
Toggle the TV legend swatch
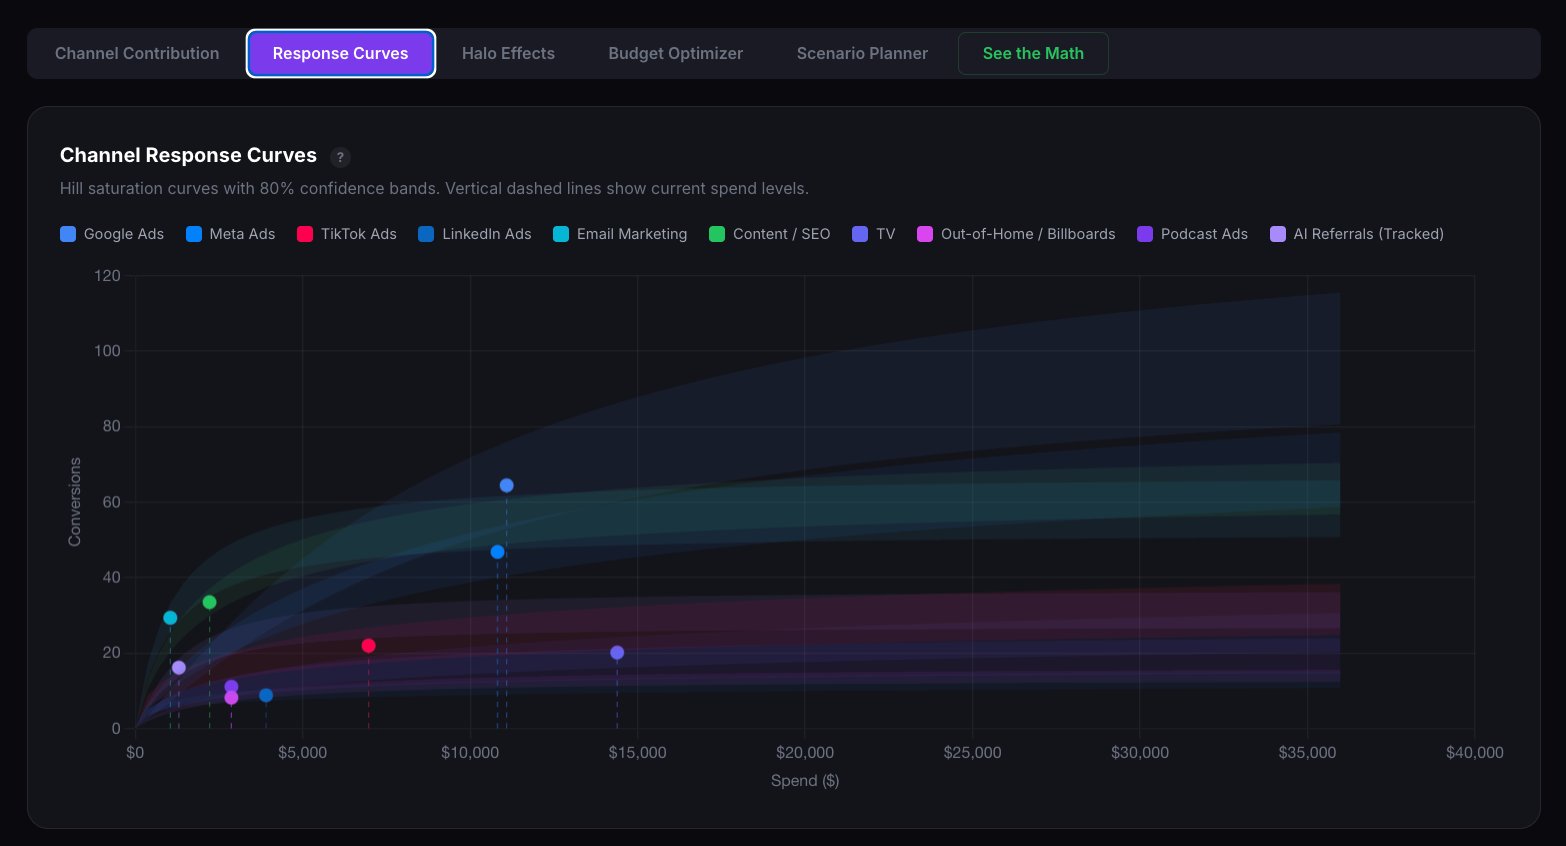point(860,234)
